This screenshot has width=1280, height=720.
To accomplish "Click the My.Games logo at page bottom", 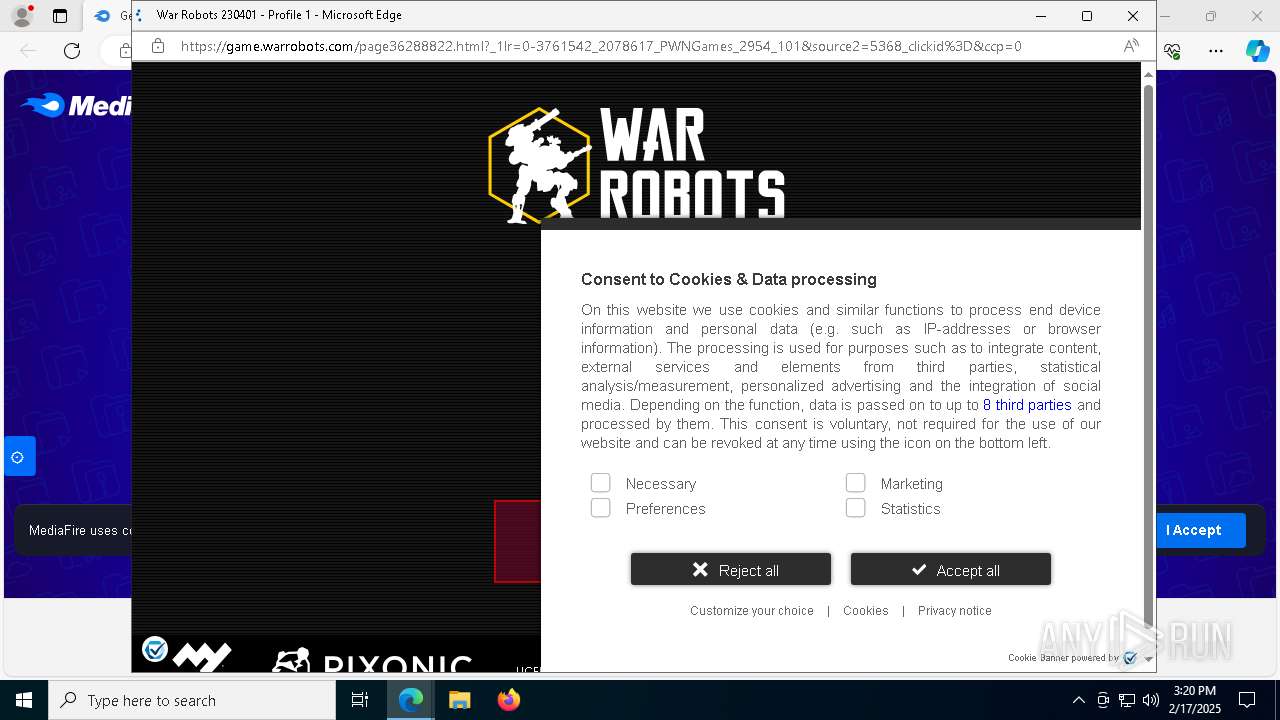I will click(x=203, y=657).
